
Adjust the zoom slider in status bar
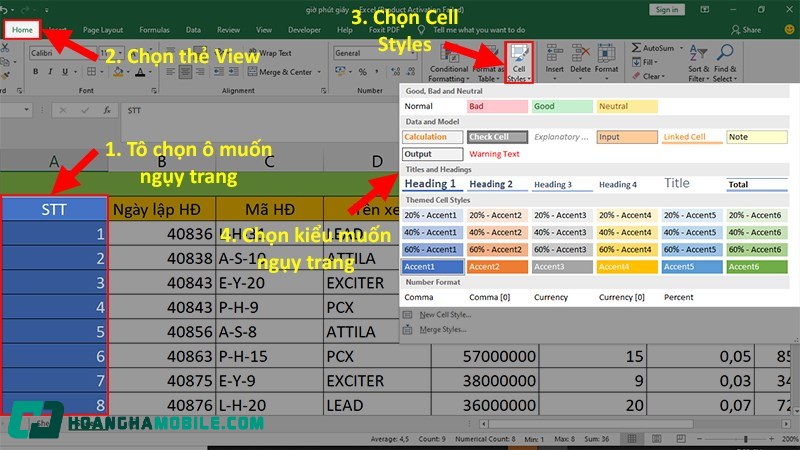coord(745,439)
